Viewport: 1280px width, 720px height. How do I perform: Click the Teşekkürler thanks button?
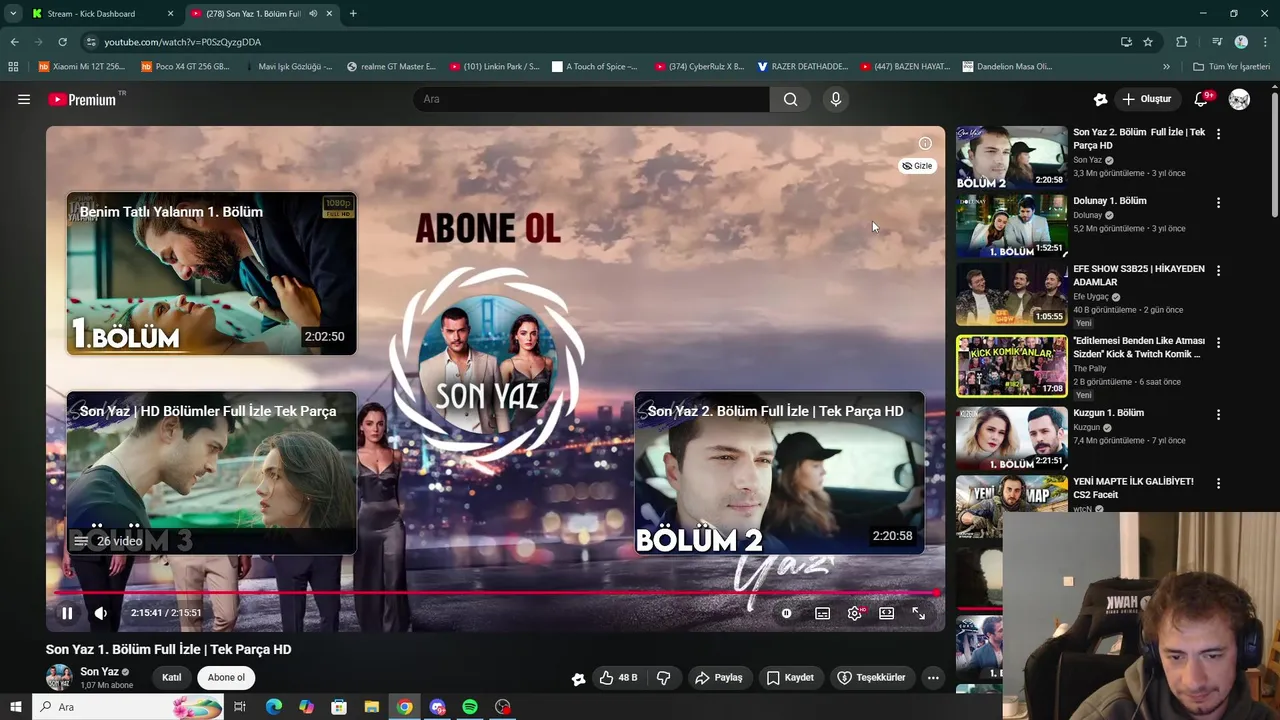(871, 677)
